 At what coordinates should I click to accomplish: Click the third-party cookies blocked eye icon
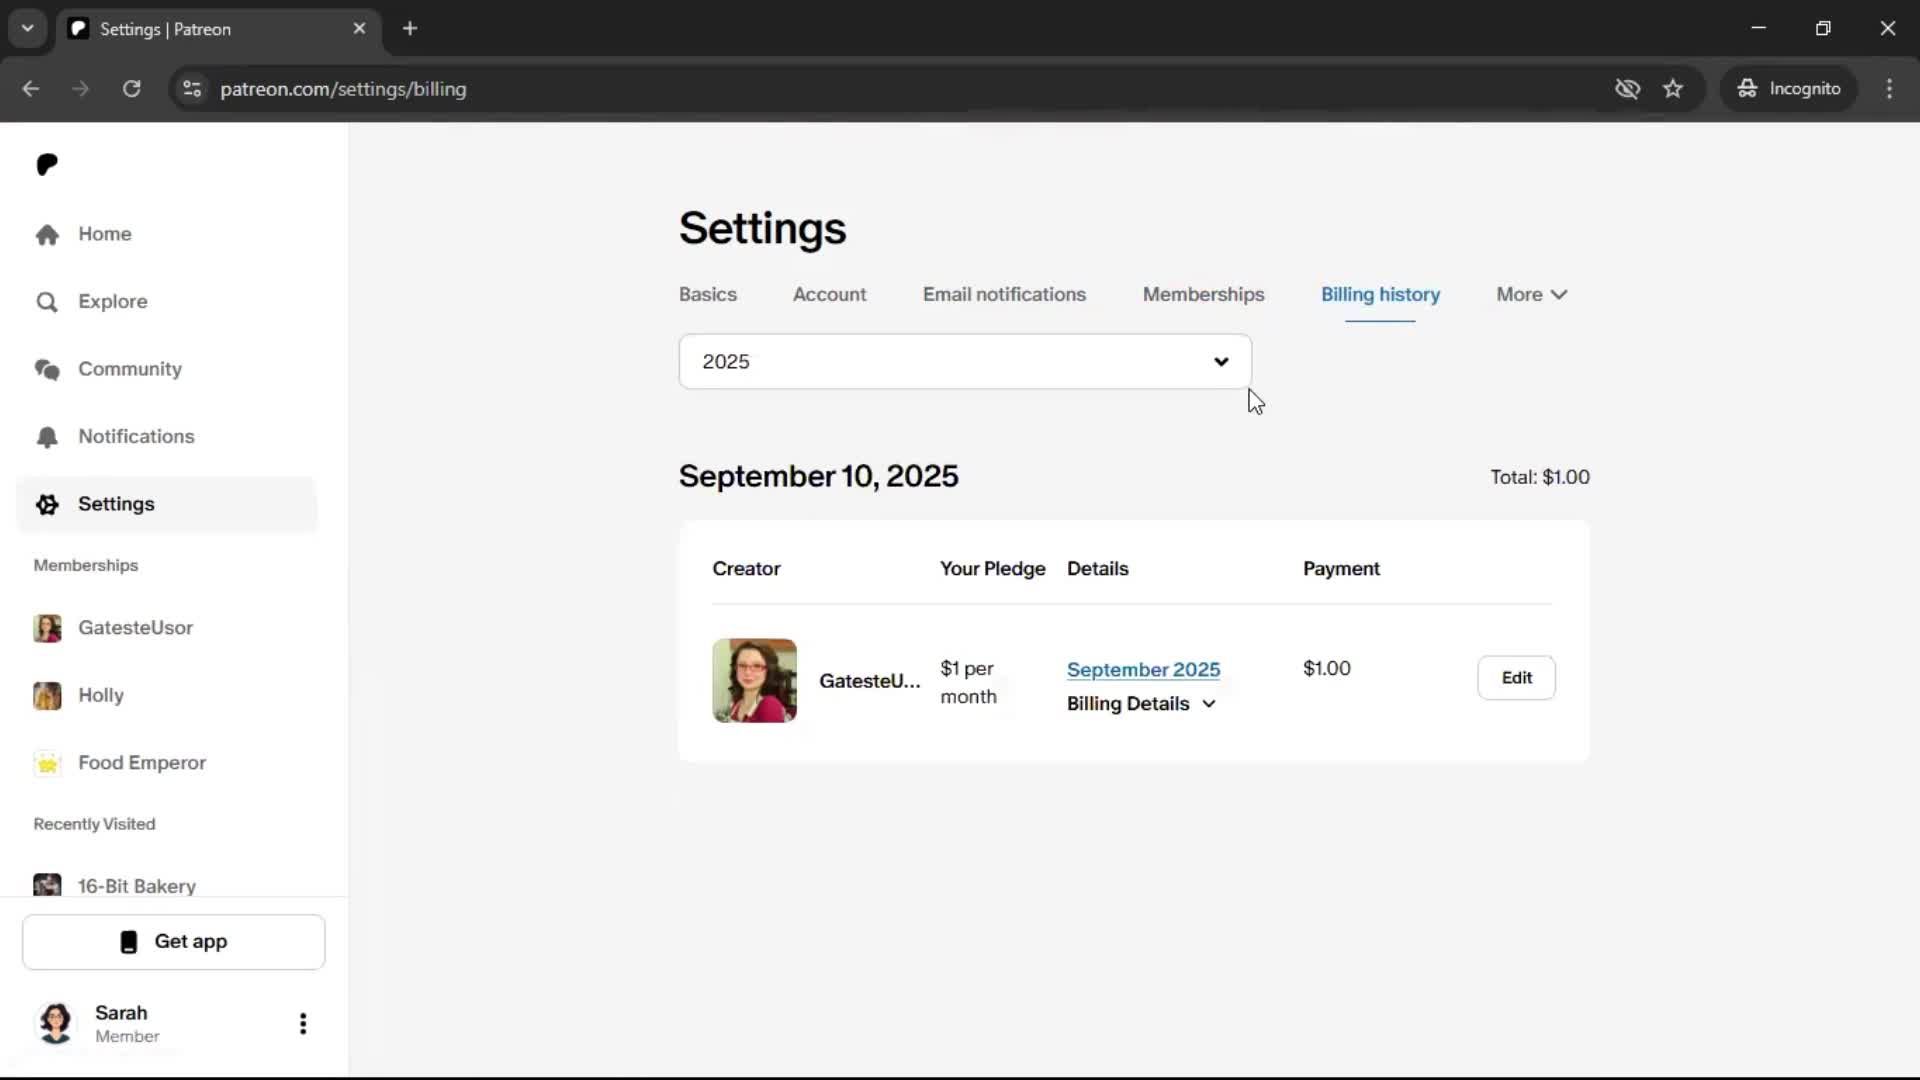pyautogui.click(x=1627, y=89)
